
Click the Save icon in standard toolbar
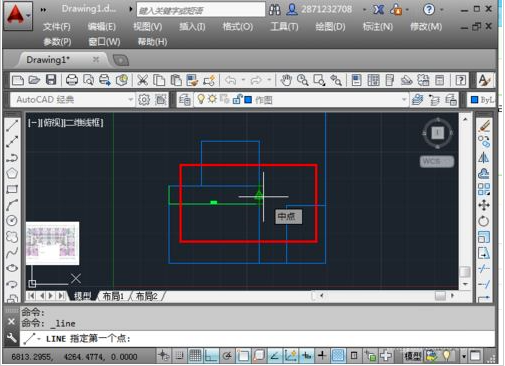51,80
